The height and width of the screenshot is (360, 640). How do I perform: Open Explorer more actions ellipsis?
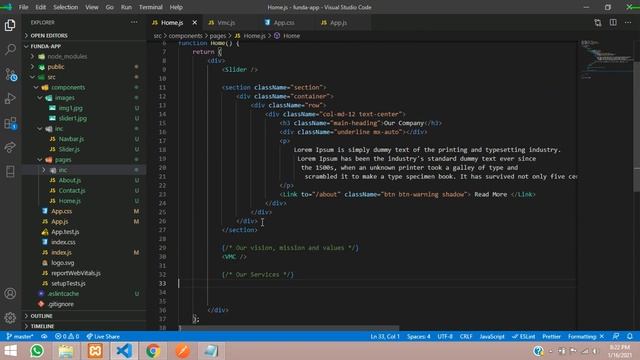134,22
